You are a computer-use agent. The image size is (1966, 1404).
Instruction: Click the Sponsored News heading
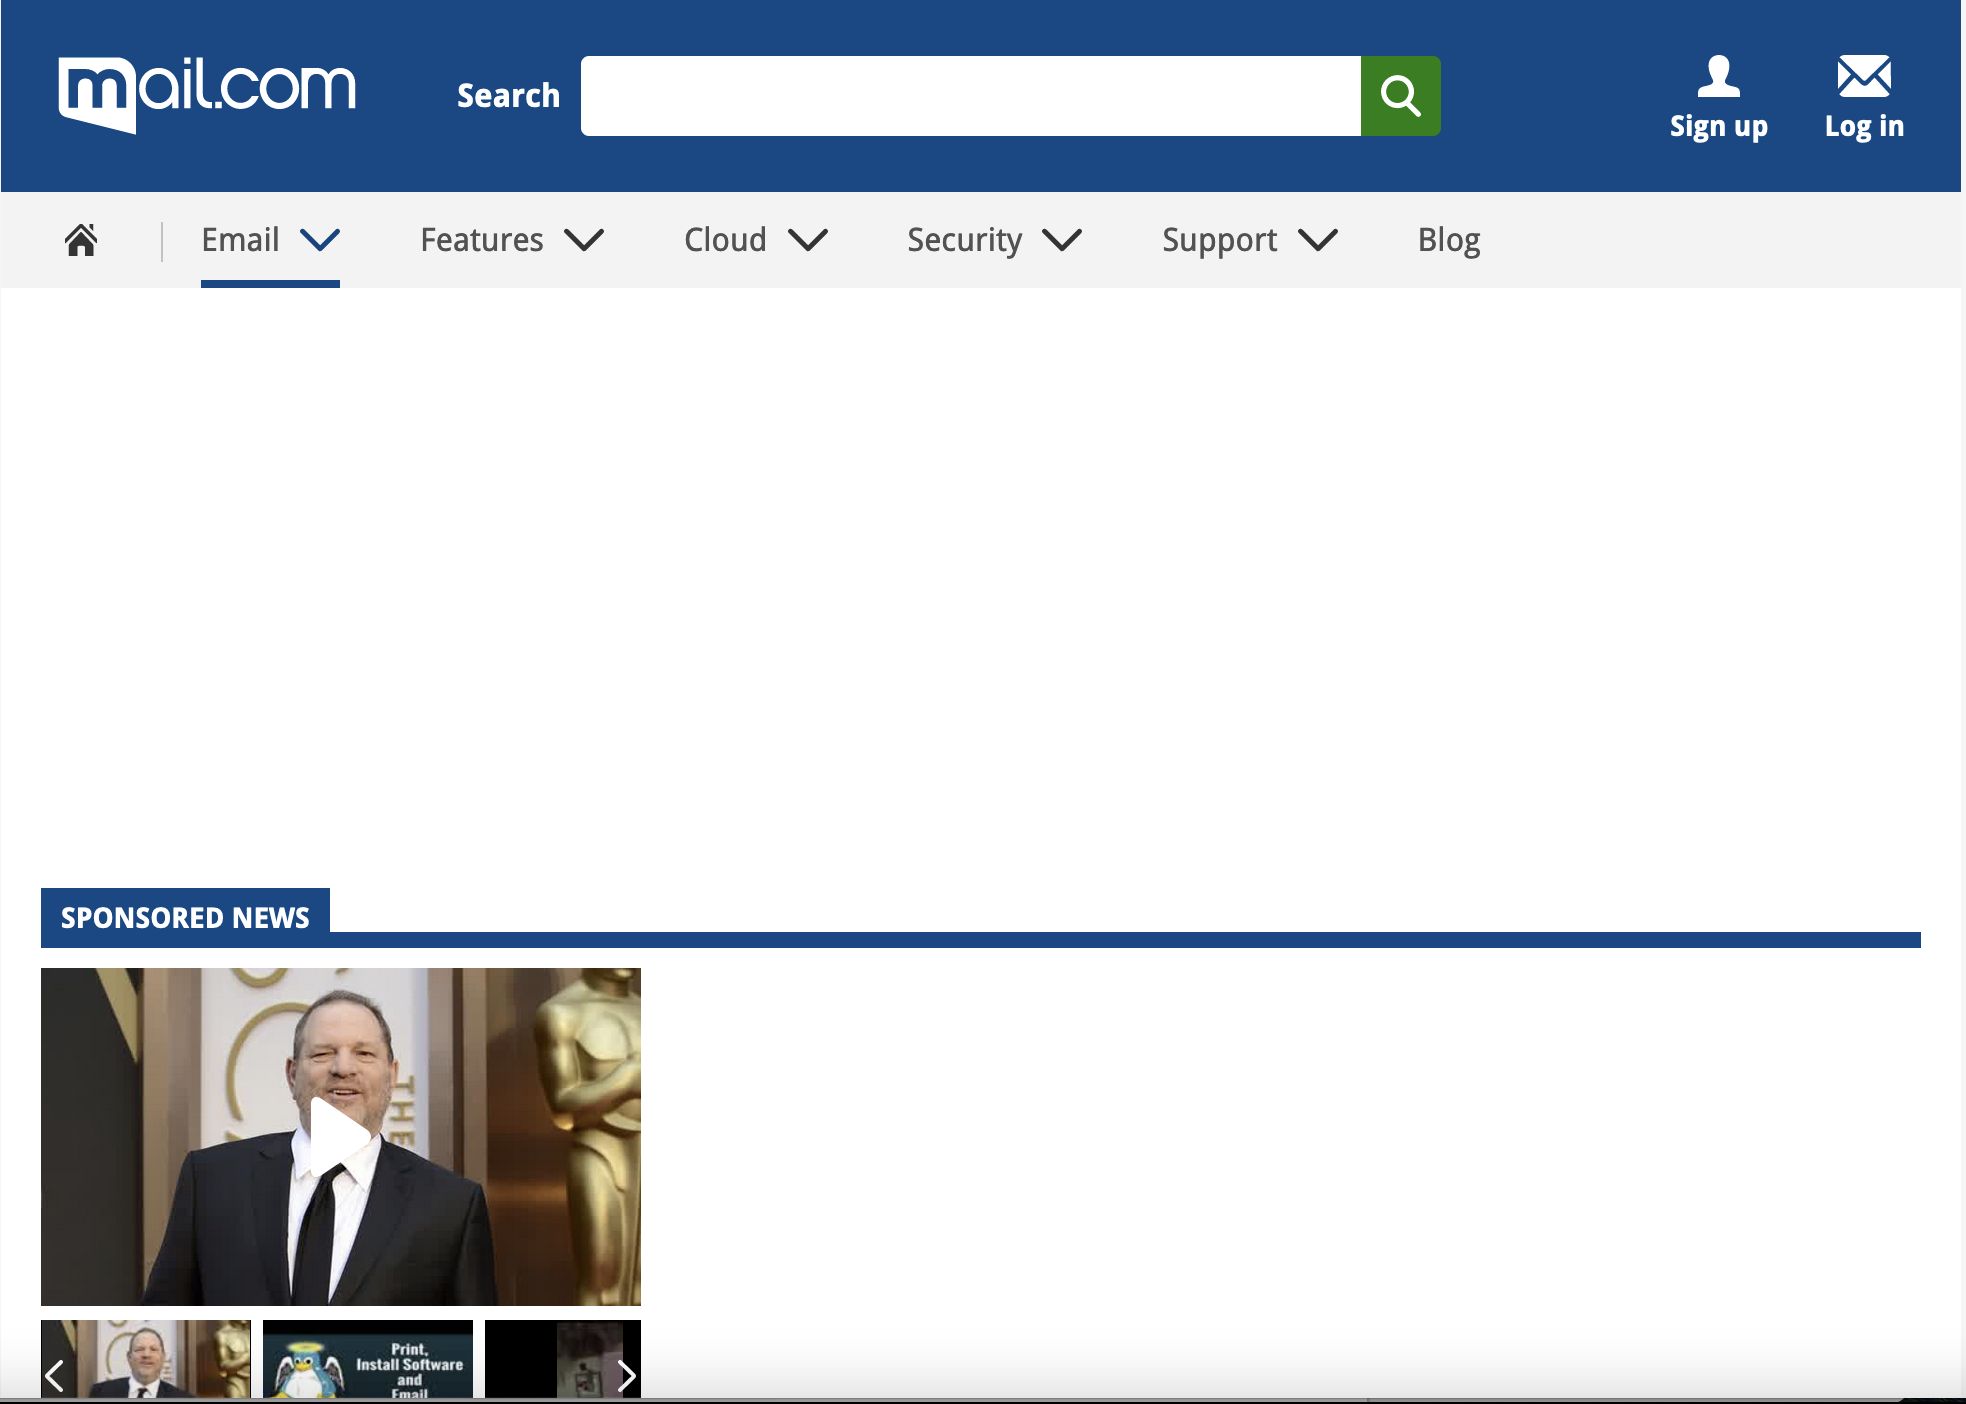click(185, 917)
